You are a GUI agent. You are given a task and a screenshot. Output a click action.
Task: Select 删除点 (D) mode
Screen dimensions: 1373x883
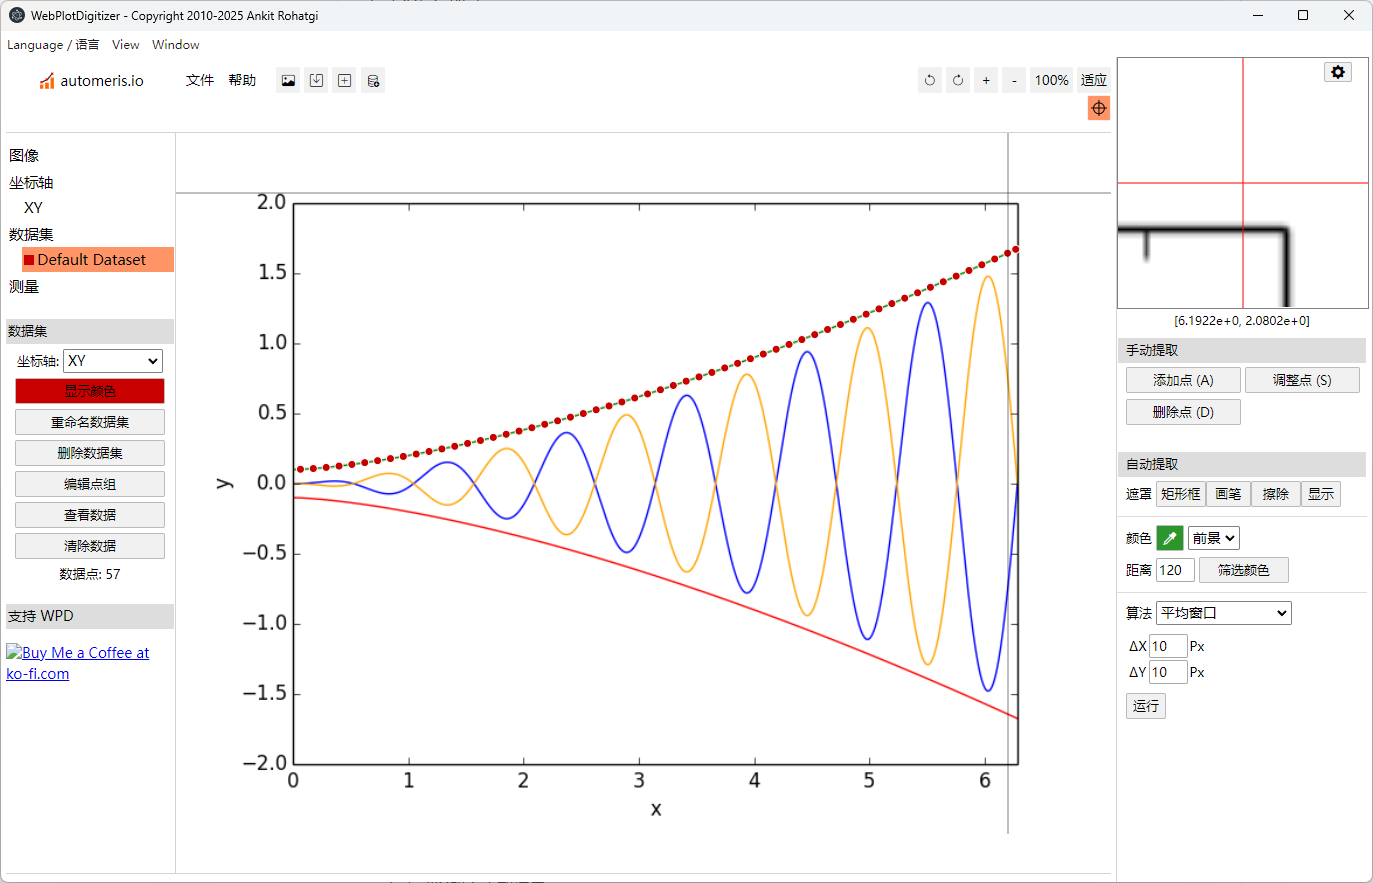click(1183, 412)
